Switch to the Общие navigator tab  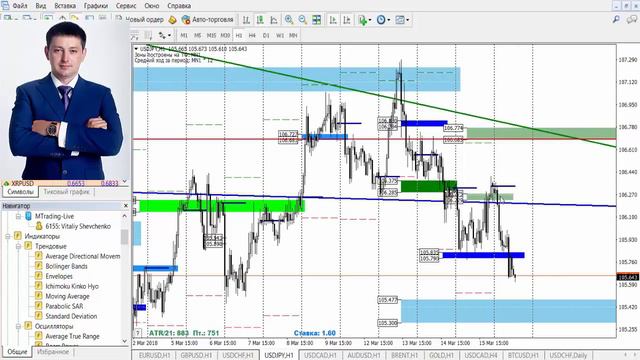(x=17, y=351)
